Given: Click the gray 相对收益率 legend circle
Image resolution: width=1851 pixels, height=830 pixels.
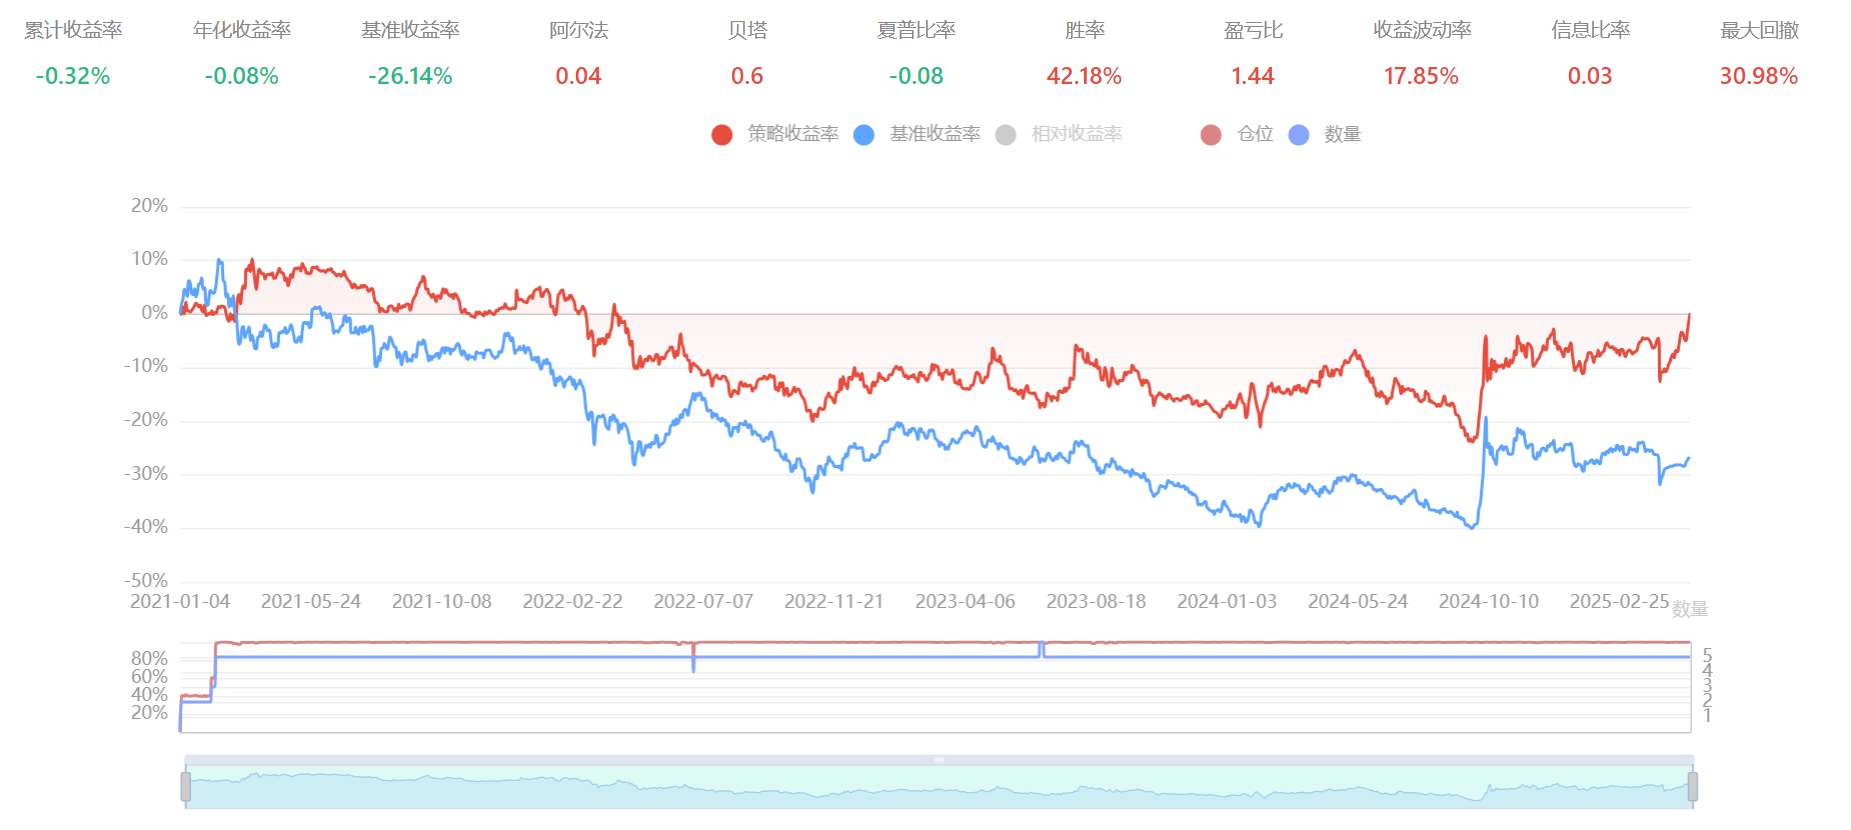Looking at the screenshot, I should [1006, 135].
